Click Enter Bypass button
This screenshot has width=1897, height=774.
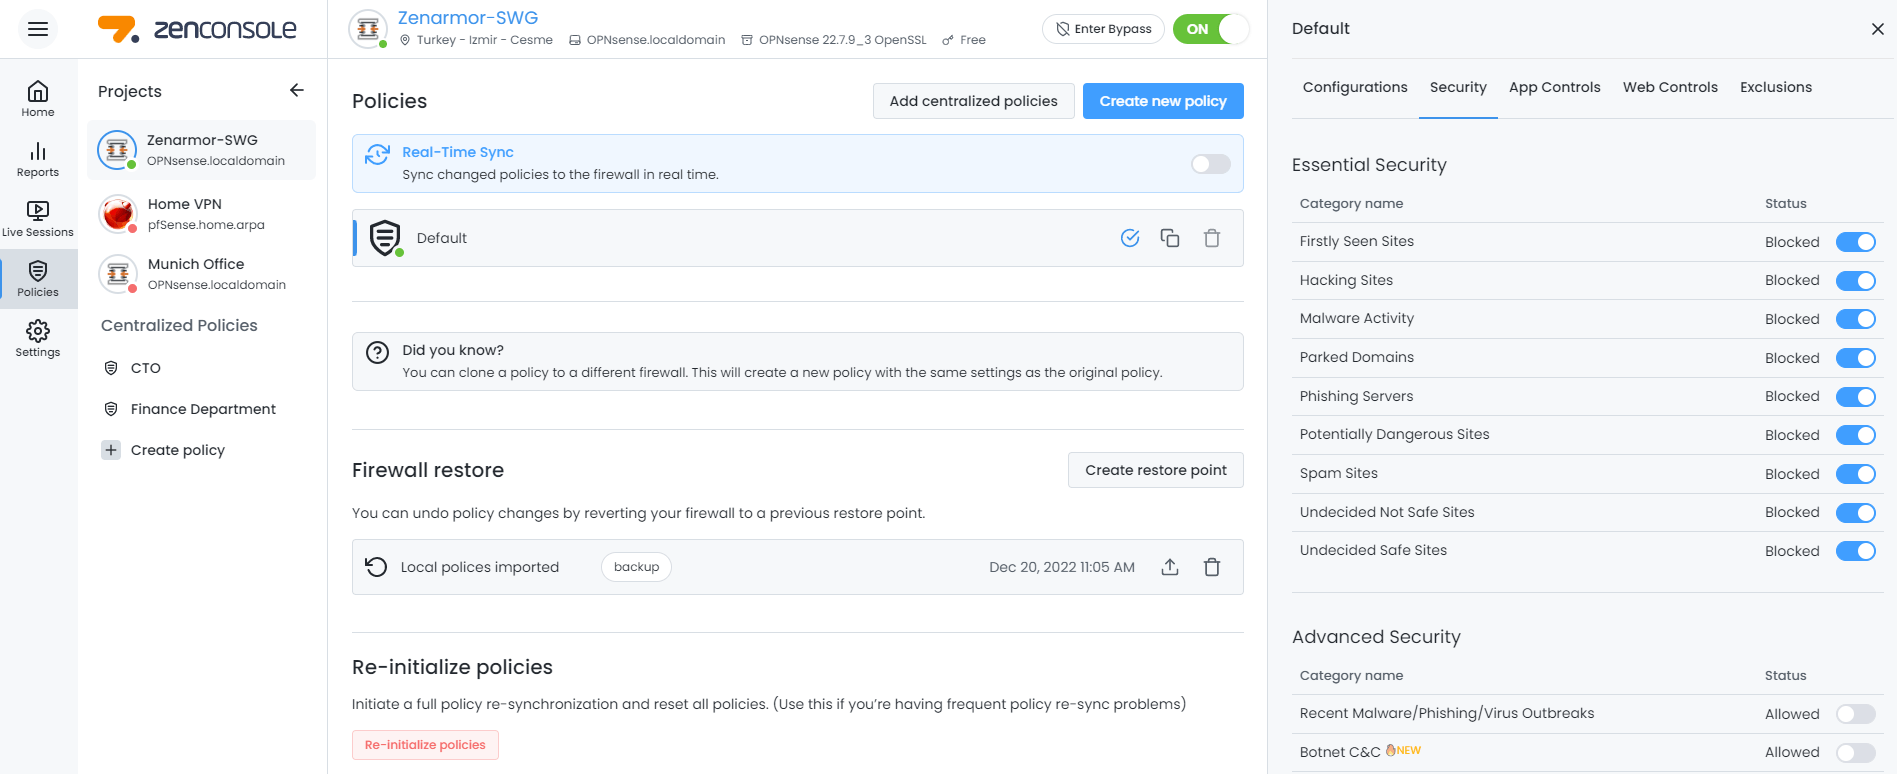click(1103, 29)
